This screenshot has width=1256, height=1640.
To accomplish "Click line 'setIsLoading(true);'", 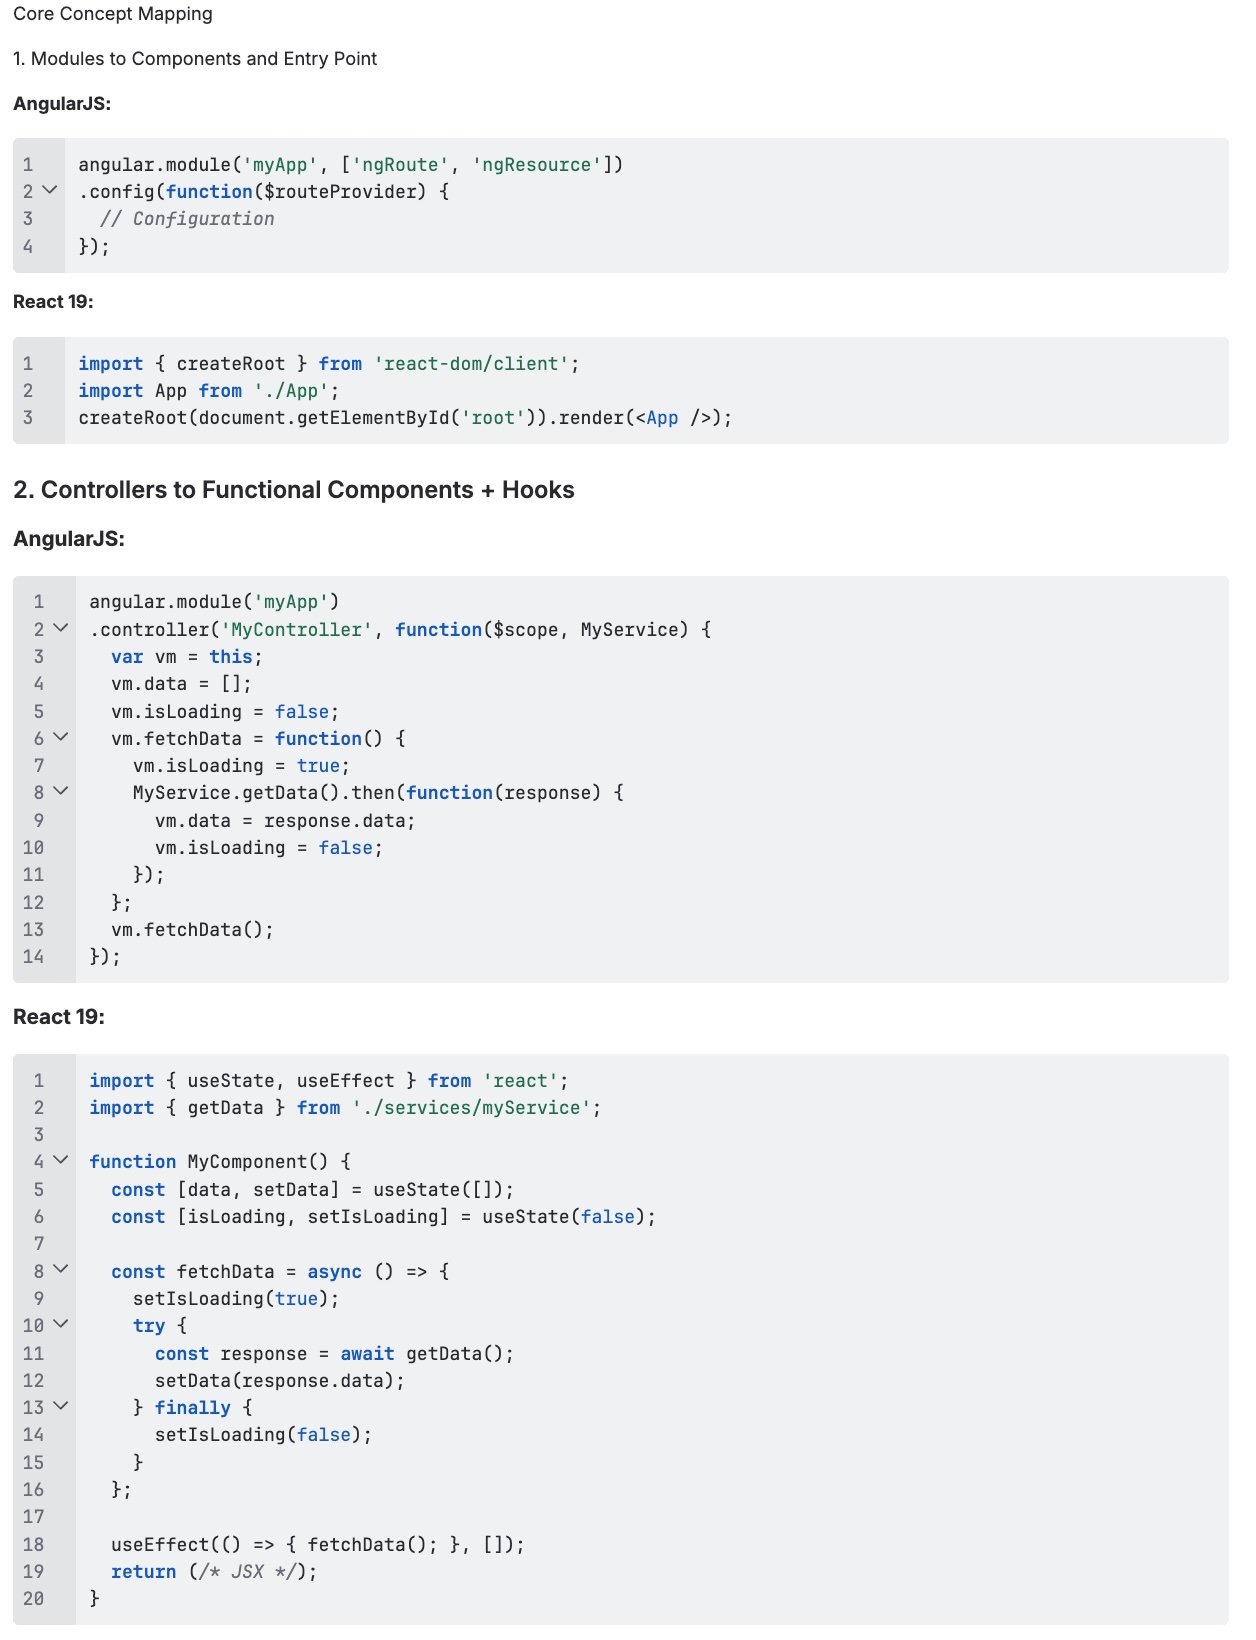I will coord(236,1299).
